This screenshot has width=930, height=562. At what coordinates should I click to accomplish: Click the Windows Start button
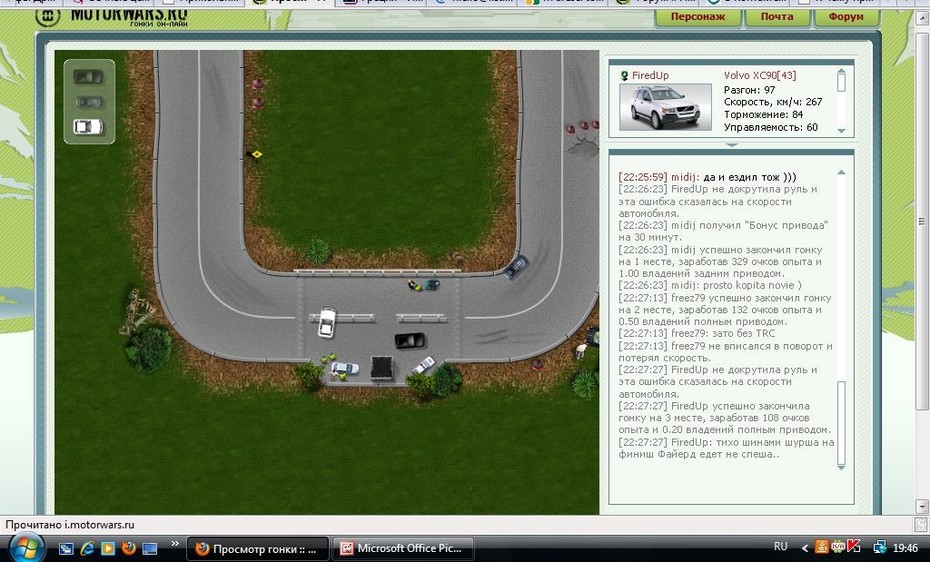pyautogui.click(x=24, y=548)
